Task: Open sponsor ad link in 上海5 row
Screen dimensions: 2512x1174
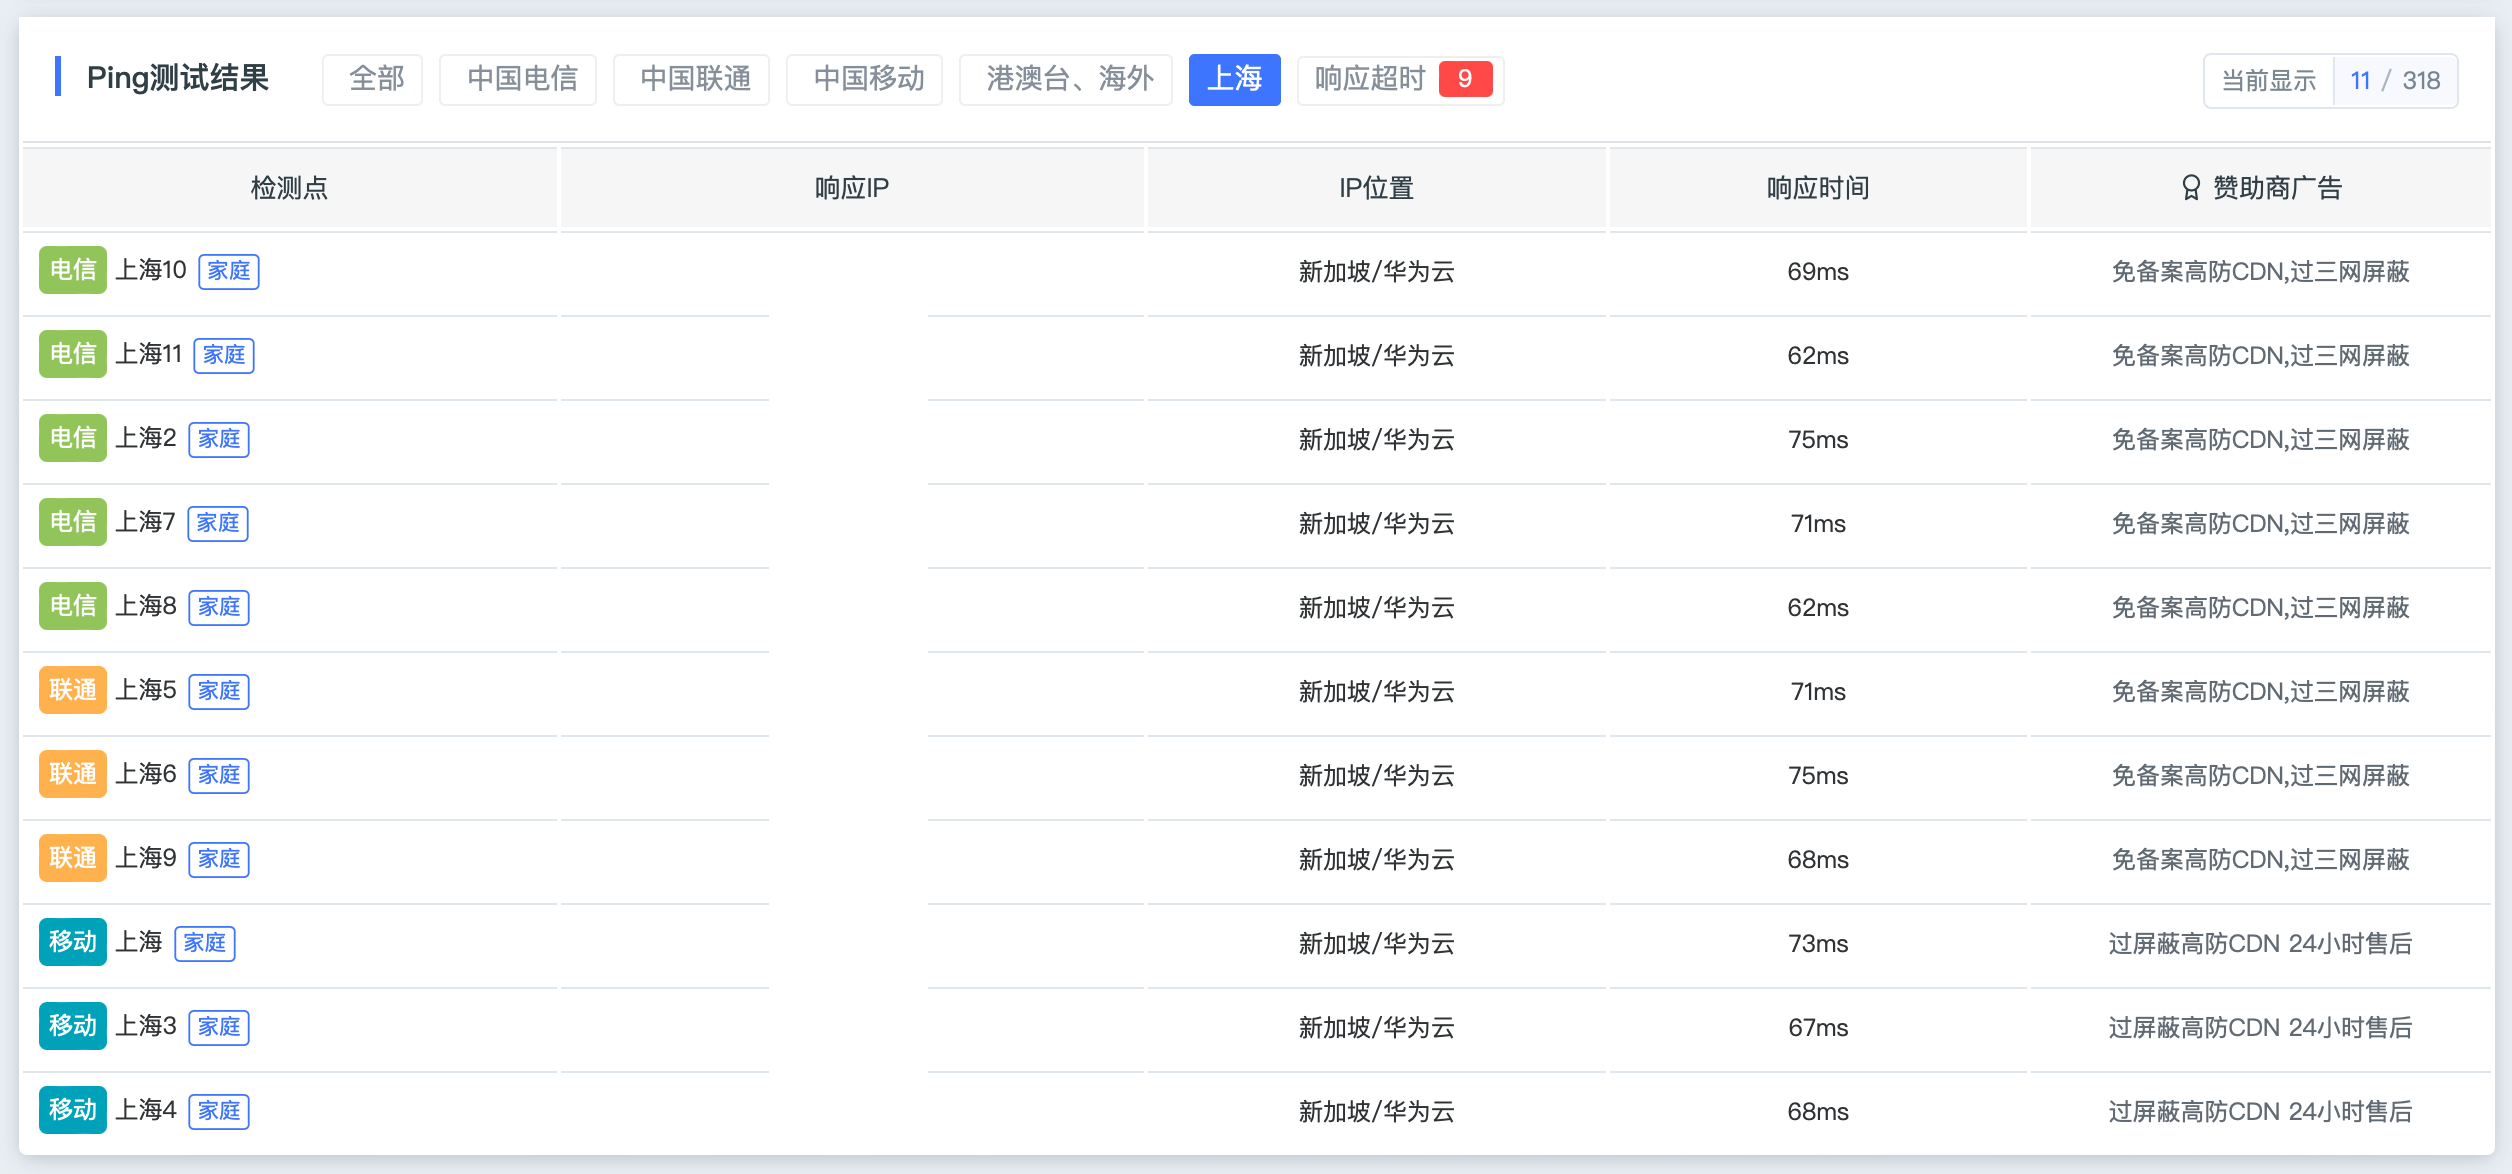Action: pyautogui.click(x=2260, y=692)
